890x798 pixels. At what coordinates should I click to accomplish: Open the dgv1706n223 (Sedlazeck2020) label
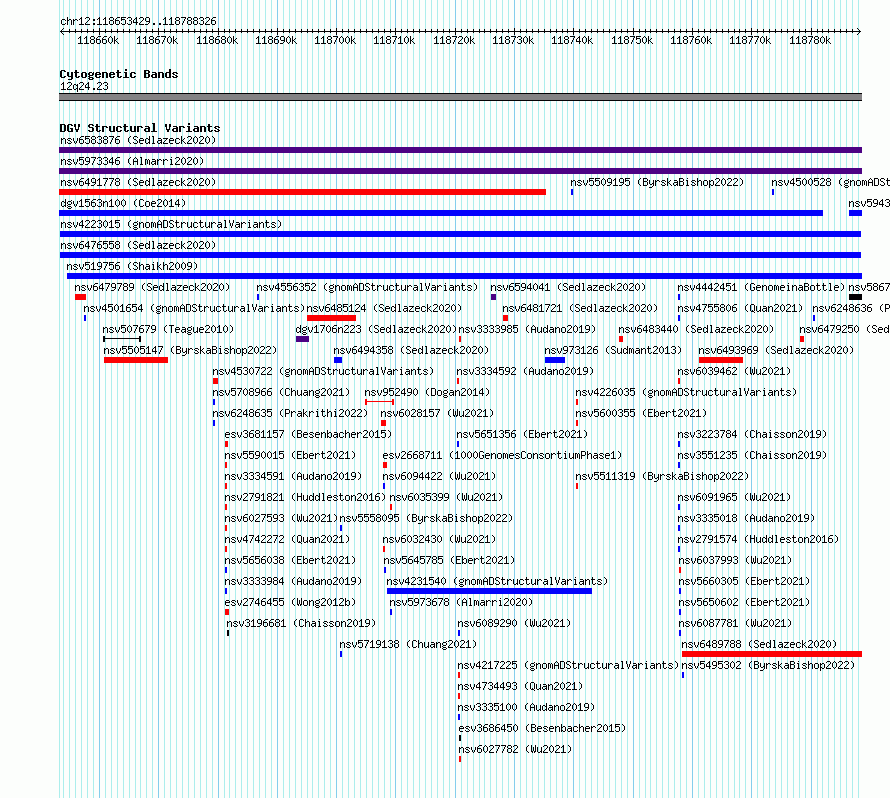tap(376, 329)
